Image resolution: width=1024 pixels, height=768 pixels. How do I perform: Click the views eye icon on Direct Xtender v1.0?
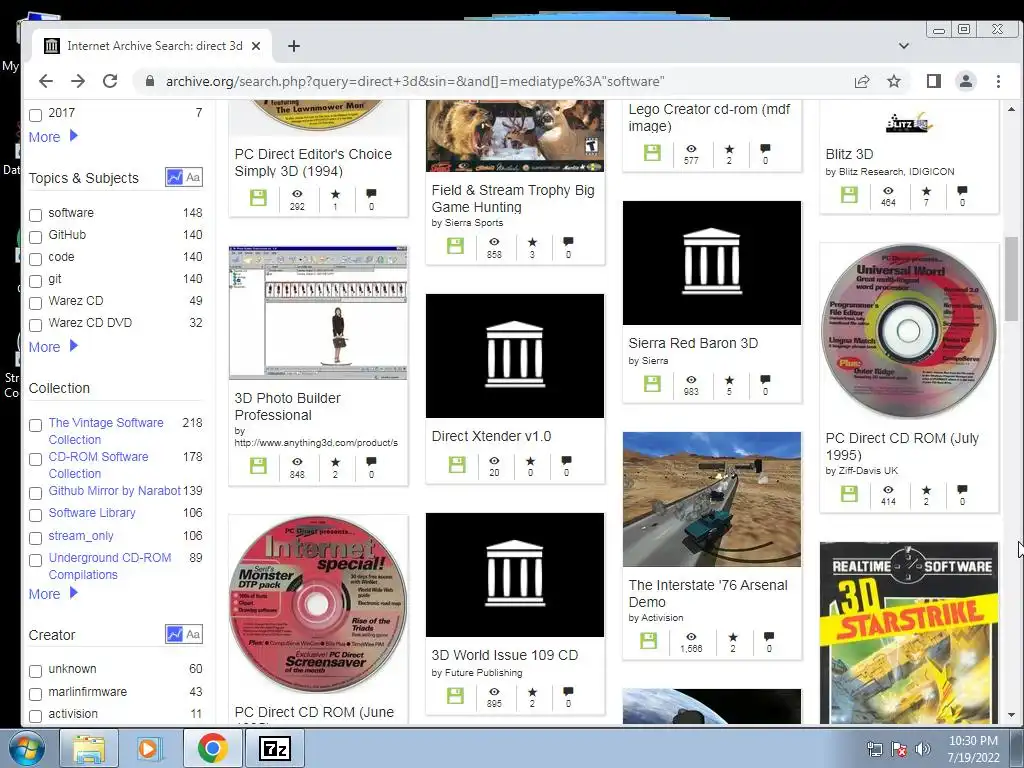[x=494, y=460]
